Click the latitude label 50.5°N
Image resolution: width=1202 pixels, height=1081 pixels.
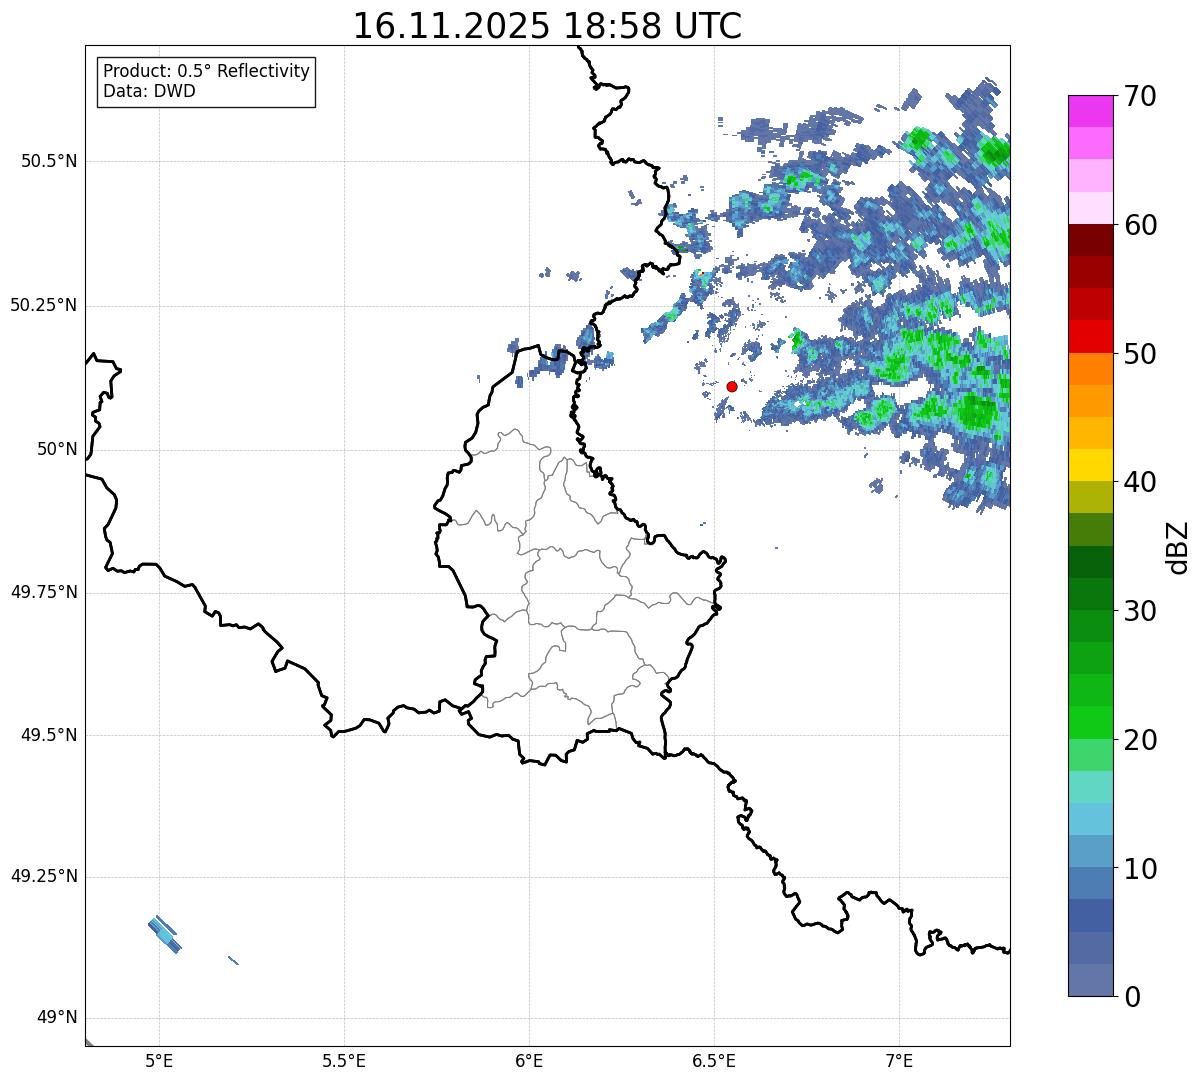coord(49,161)
